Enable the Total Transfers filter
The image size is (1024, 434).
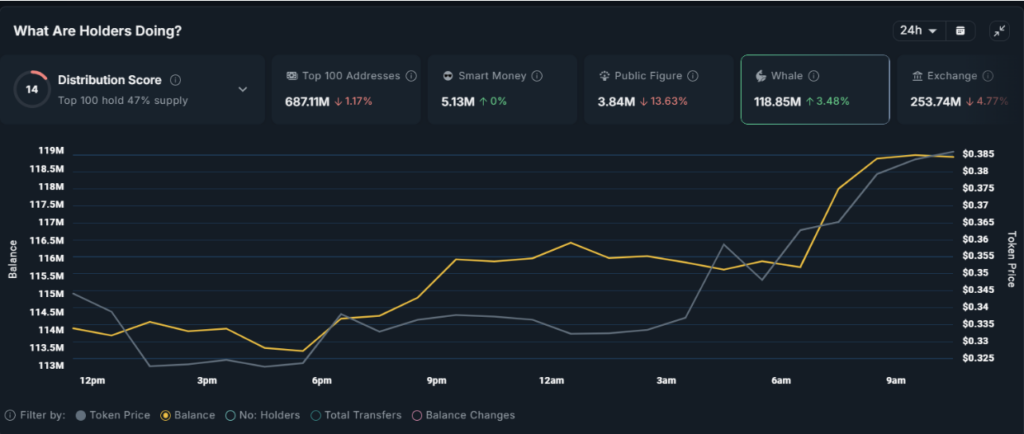pos(356,415)
